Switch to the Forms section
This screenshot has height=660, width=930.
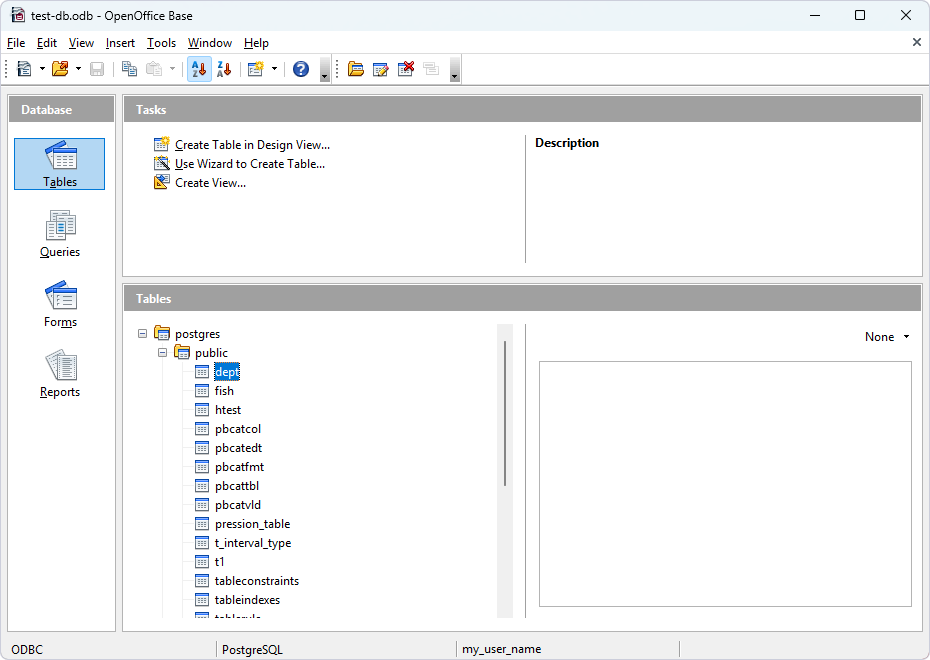tap(59, 304)
